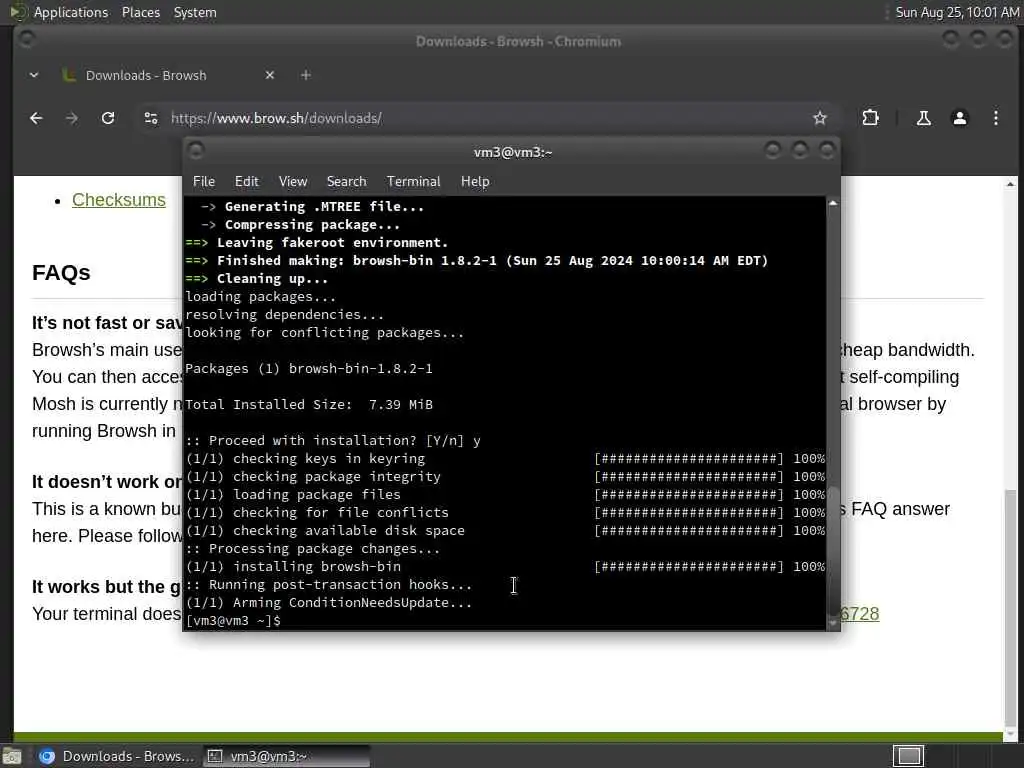Click the terminal scrollbar thumb
This screenshot has height=768, width=1024.
pyautogui.click(x=833, y=551)
